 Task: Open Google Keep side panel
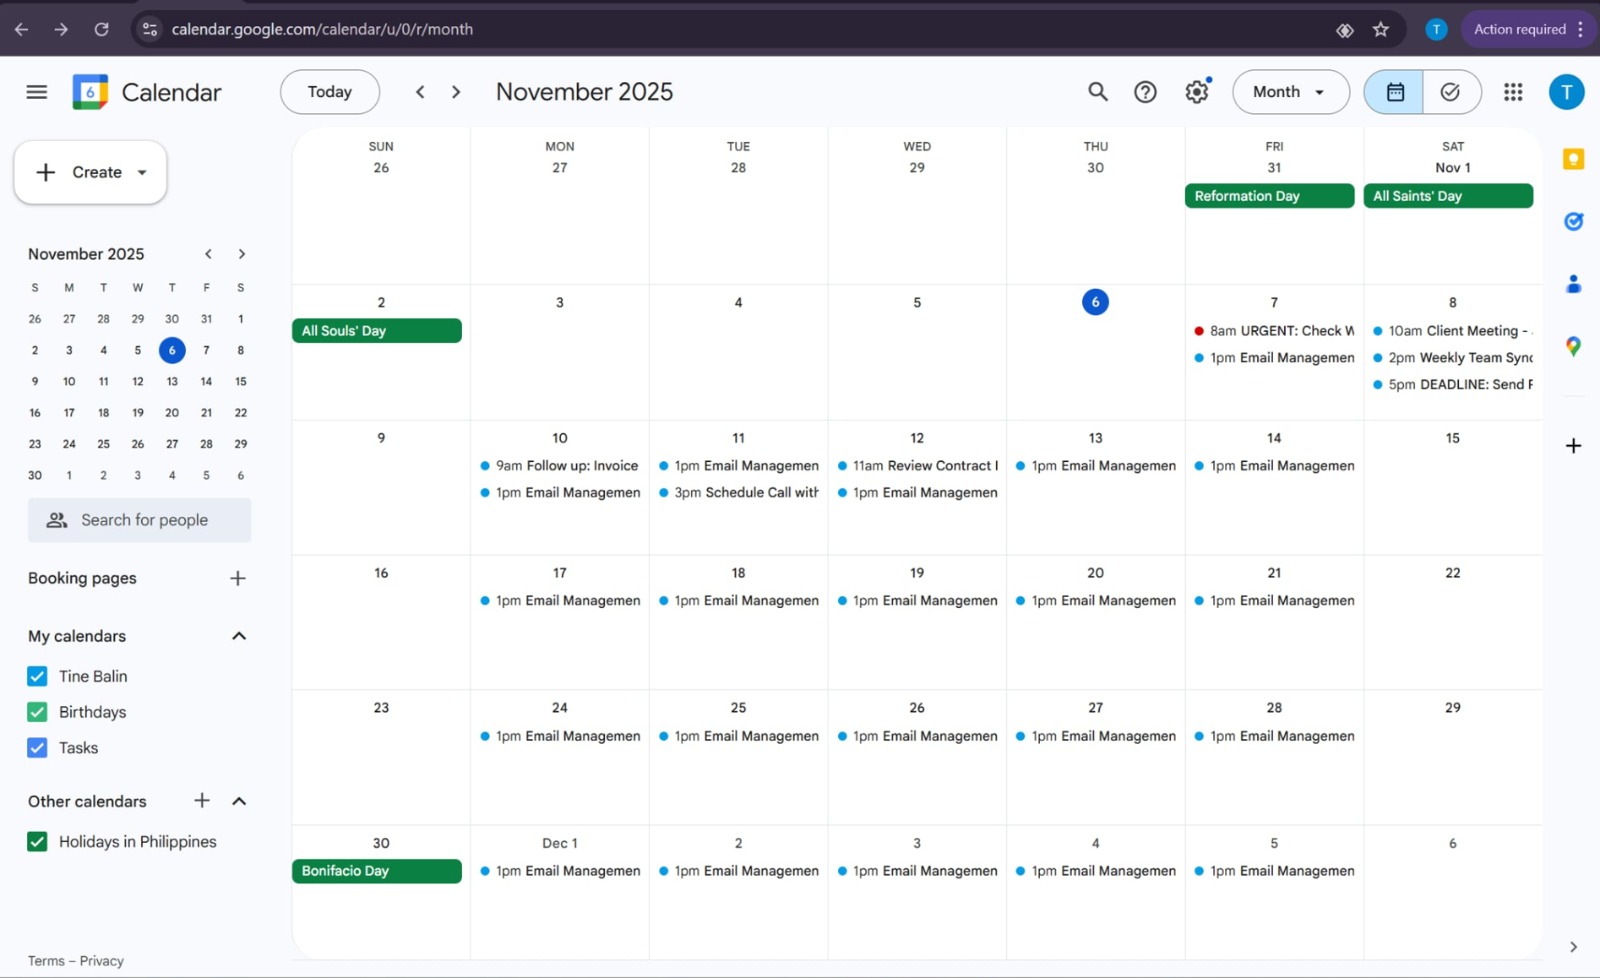pyautogui.click(x=1573, y=159)
